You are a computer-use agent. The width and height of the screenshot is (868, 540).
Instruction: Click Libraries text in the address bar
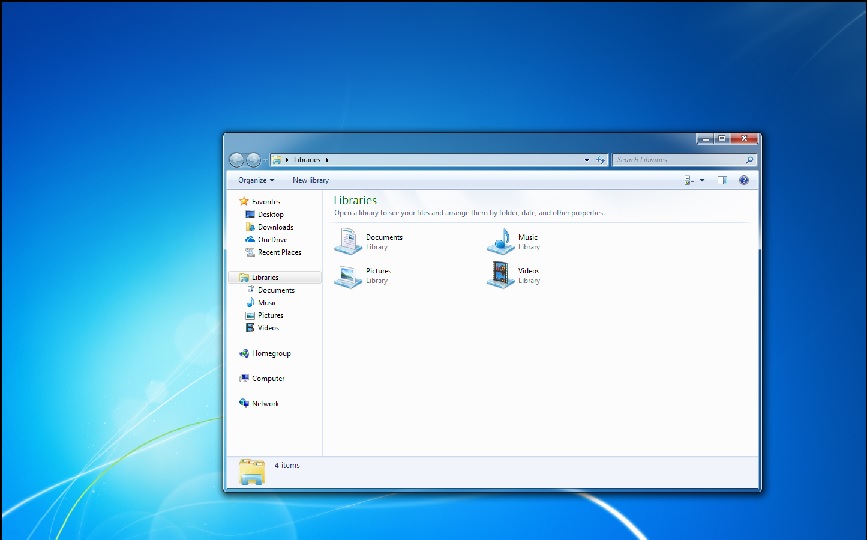pos(307,160)
